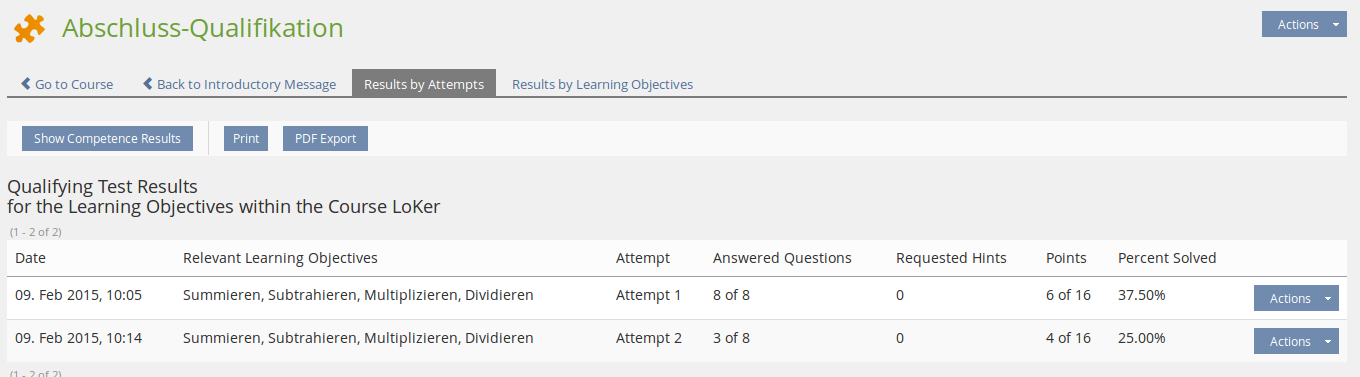The image size is (1360, 377).
Task: Click the Abschluss-Qualifikation title
Action: coord(203,28)
